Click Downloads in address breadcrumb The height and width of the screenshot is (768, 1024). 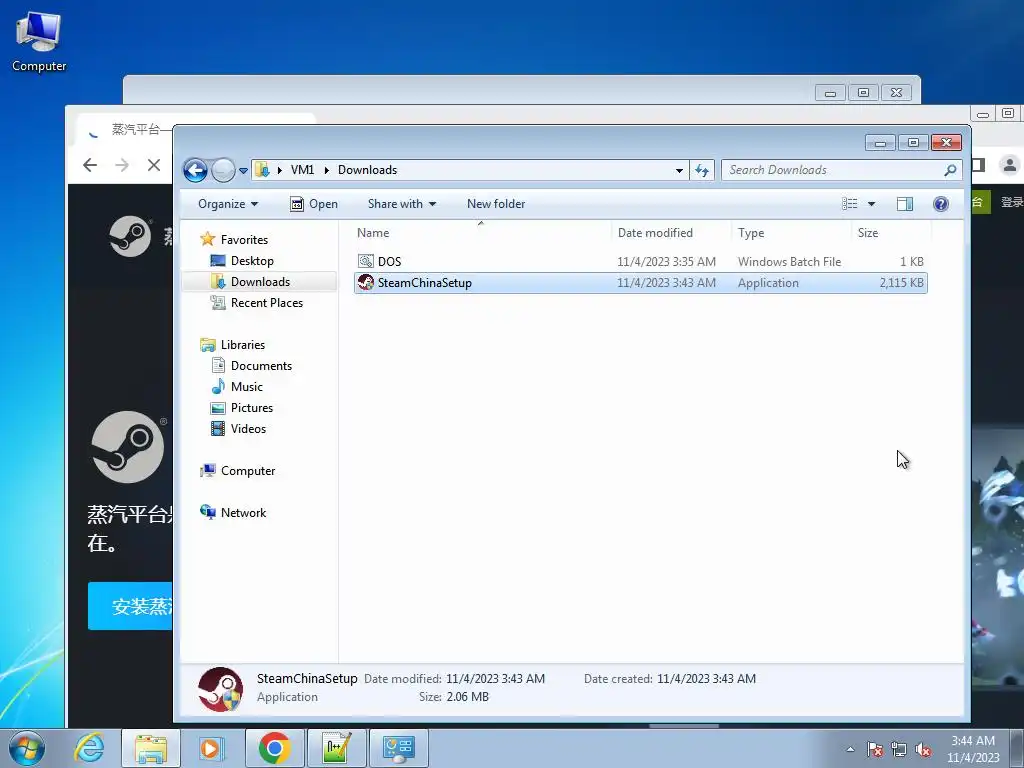[367, 170]
